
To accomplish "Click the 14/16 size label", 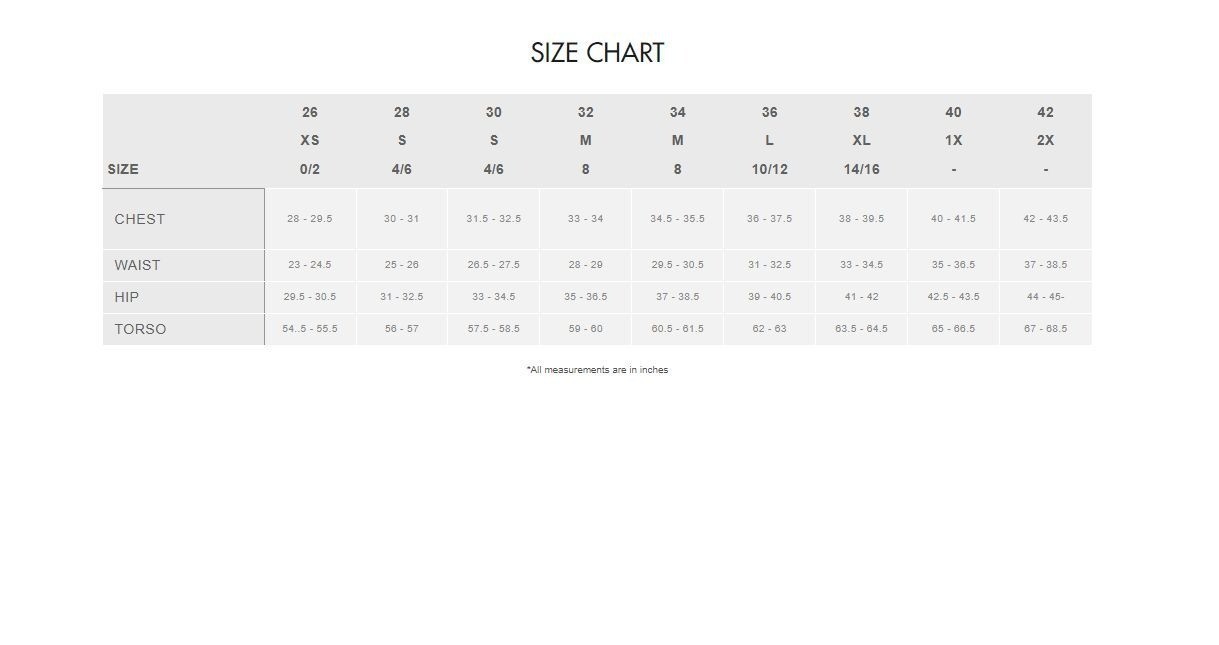I will coord(861,169).
